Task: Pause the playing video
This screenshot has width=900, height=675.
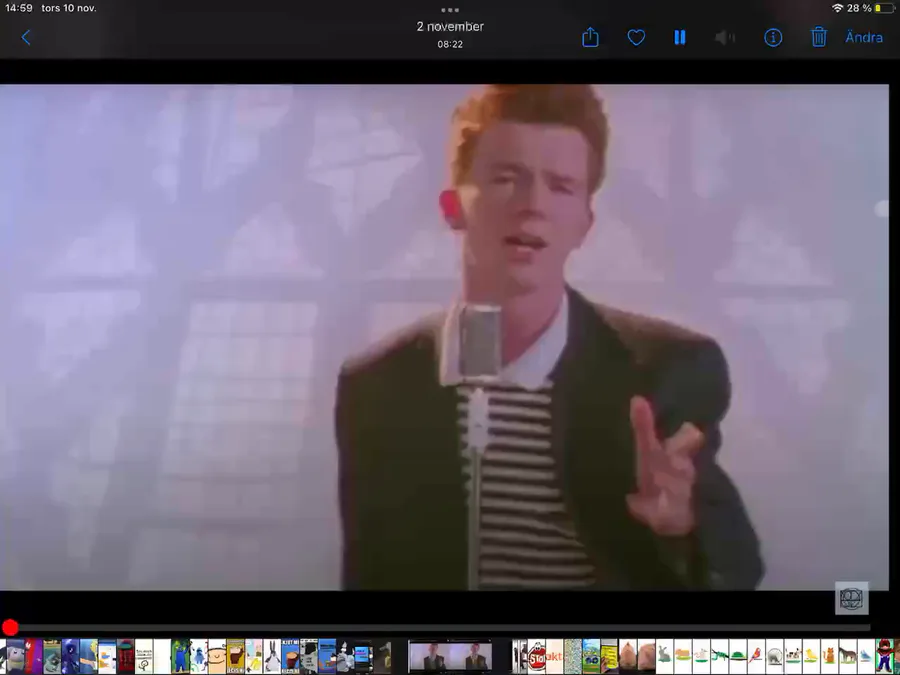Action: 680,38
